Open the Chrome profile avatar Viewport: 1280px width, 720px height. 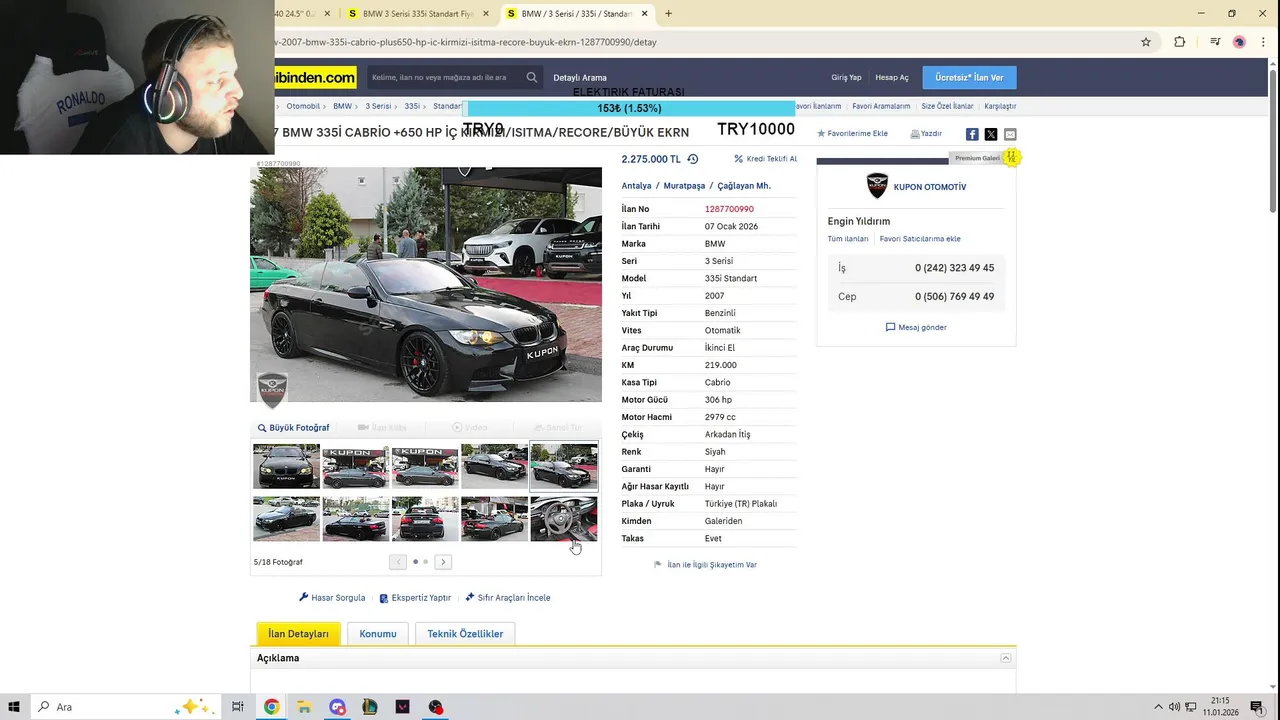point(1239,42)
